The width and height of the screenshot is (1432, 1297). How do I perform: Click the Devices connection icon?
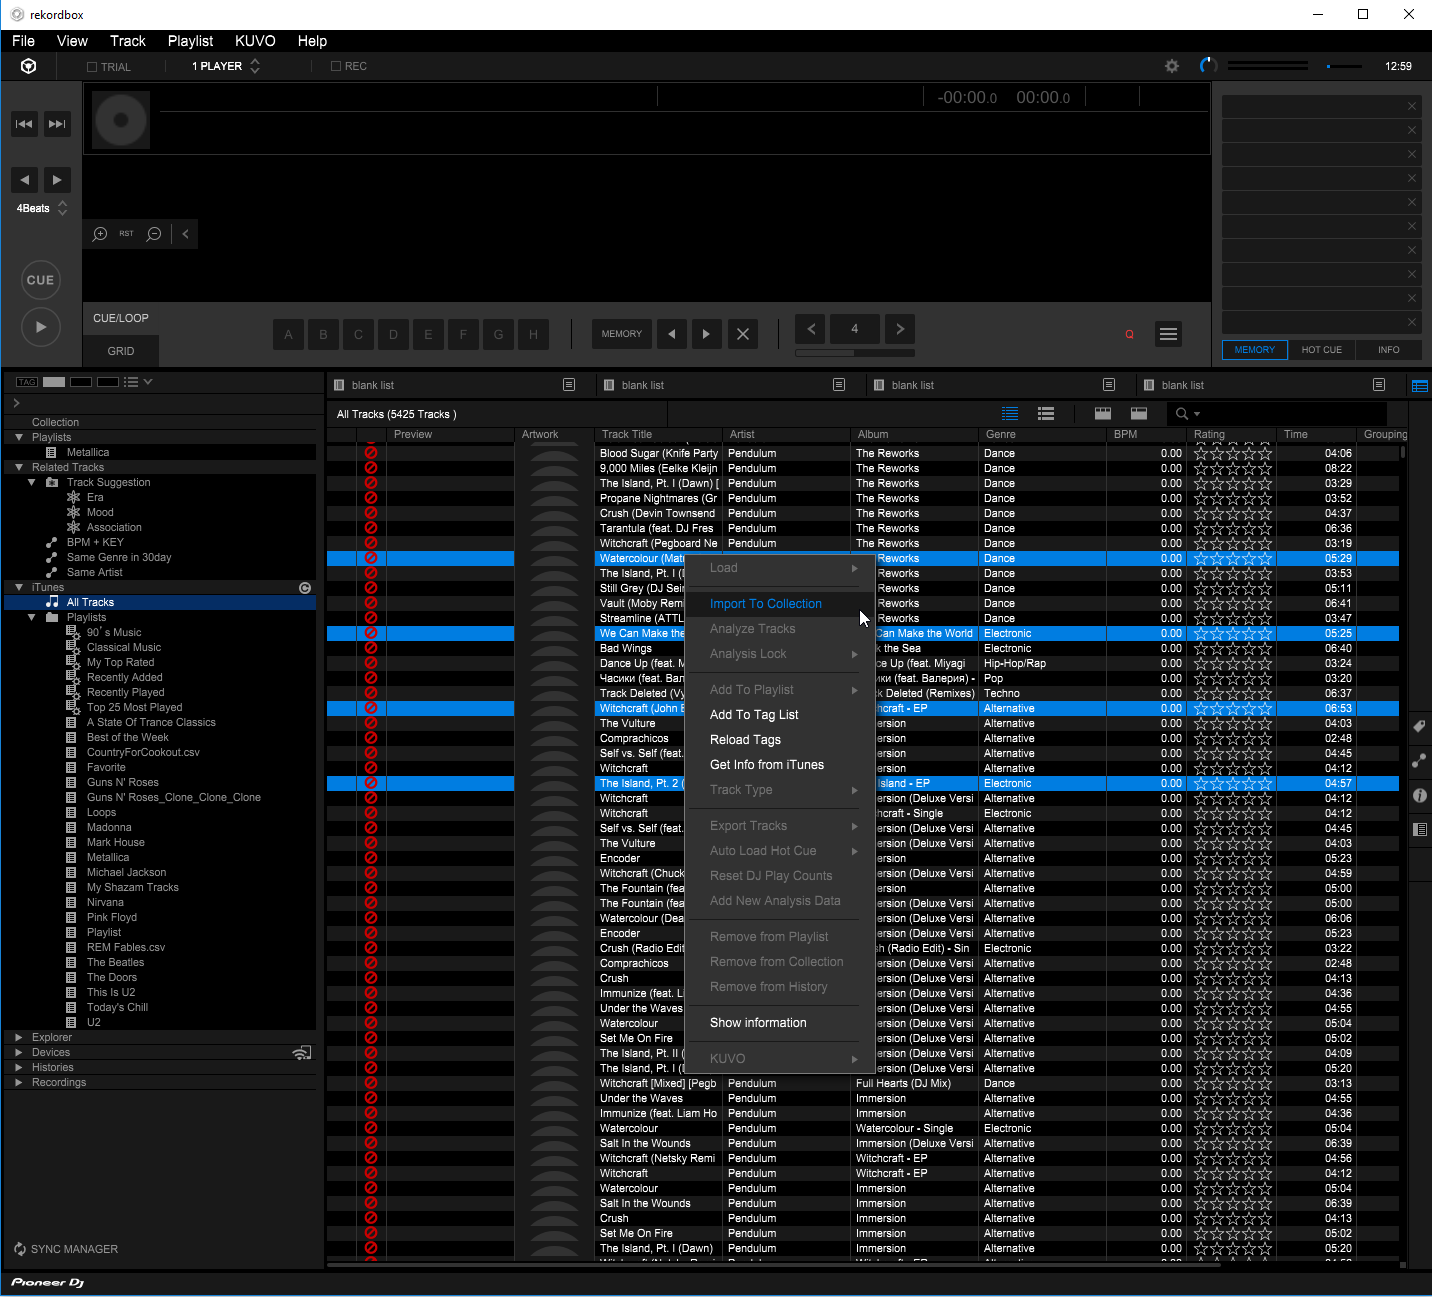point(301,1053)
